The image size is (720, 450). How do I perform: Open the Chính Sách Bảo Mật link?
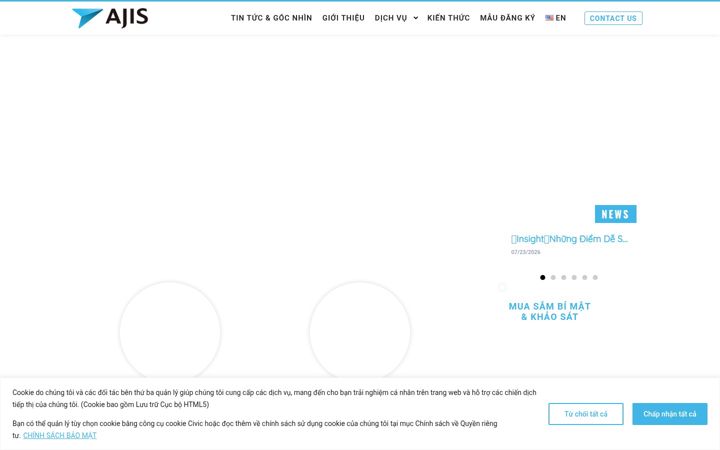point(60,435)
